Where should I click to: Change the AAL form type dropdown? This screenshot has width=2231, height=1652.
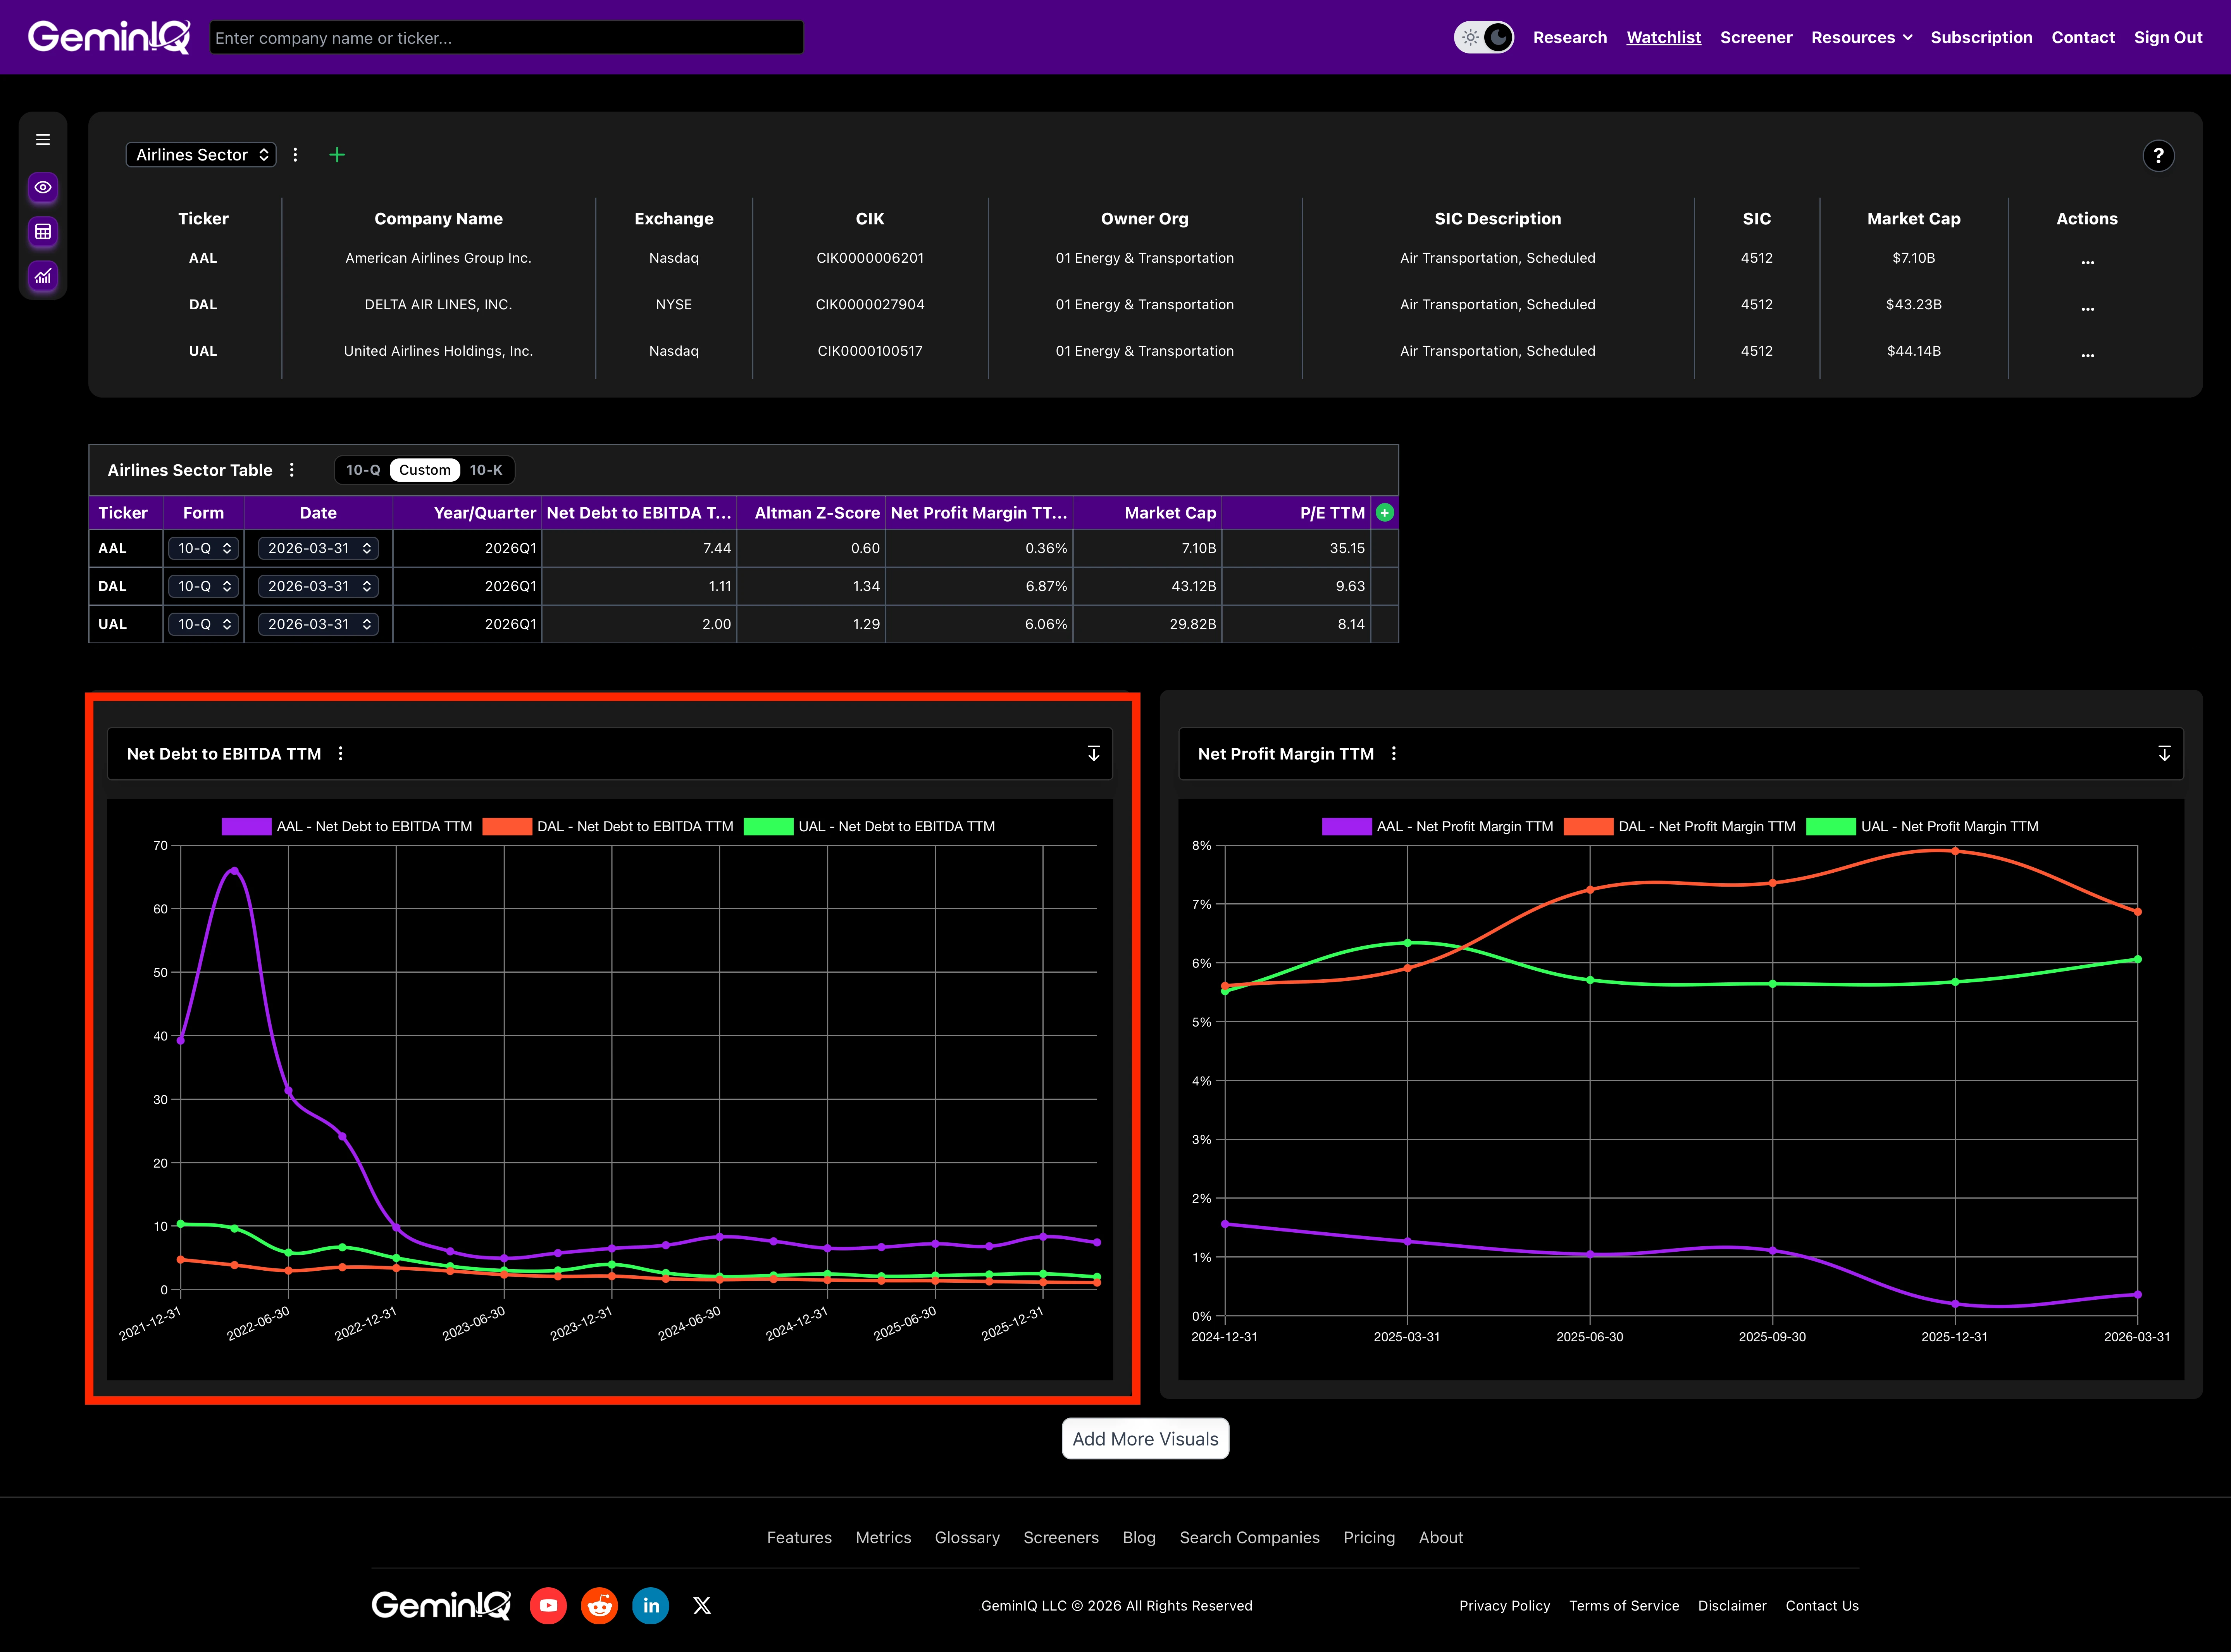[x=204, y=548]
